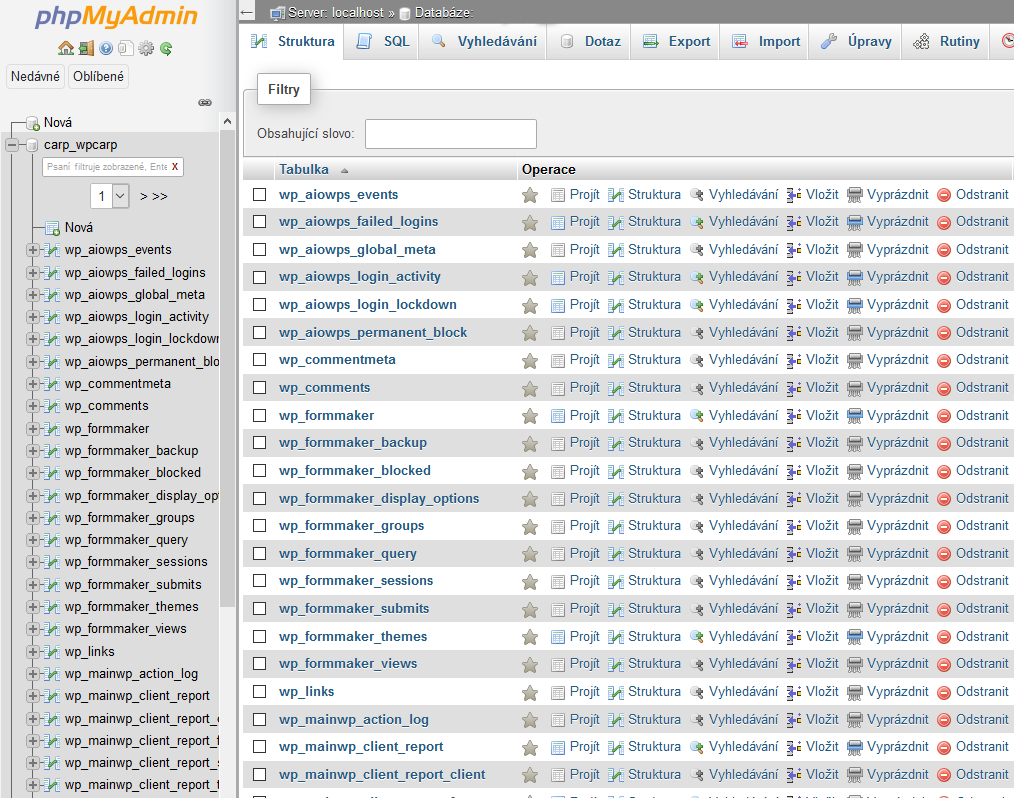Open the page number dropdown in navigation
This screenshot has width=1014, height=798.
[x=110, y=196]
